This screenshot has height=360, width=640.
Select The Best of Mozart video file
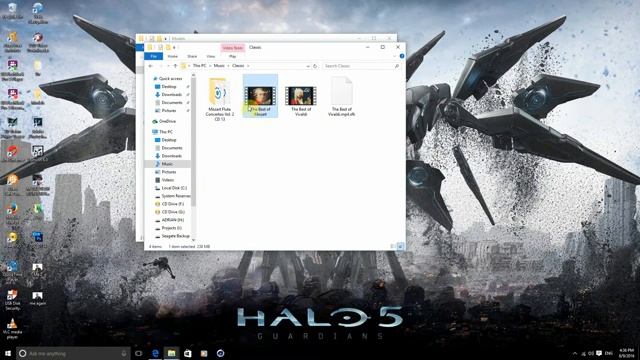[260, 96]
